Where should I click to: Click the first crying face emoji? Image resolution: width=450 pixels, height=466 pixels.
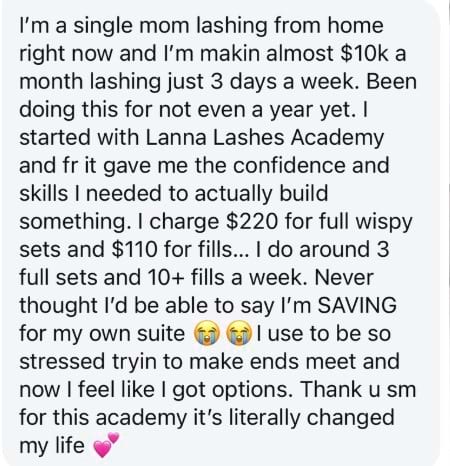[x=207, y=334]
